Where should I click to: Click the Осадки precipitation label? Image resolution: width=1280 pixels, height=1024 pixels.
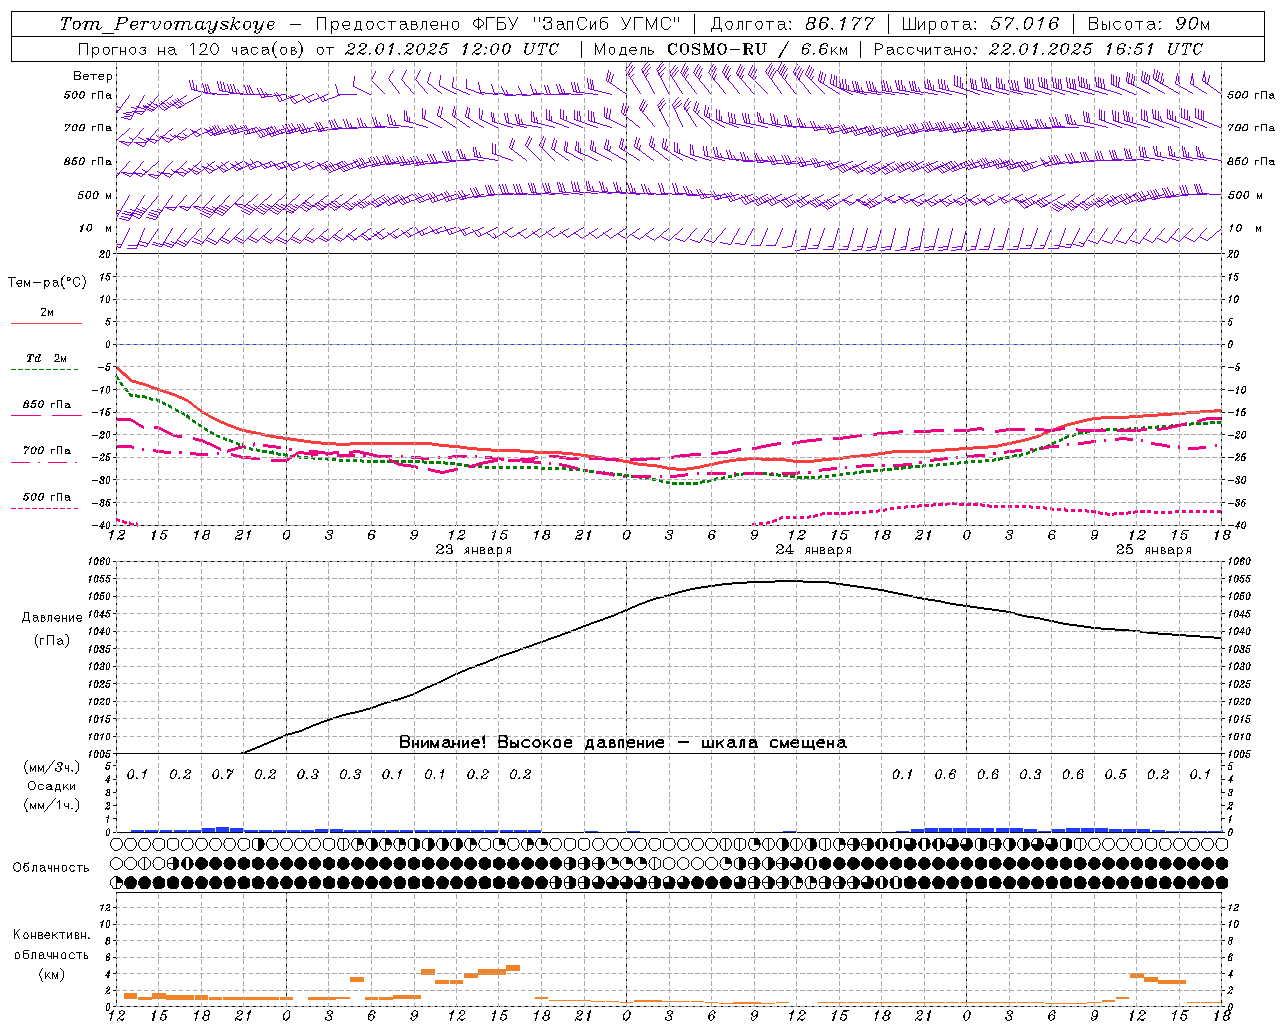pyautogui.click(x=51, y=786)
